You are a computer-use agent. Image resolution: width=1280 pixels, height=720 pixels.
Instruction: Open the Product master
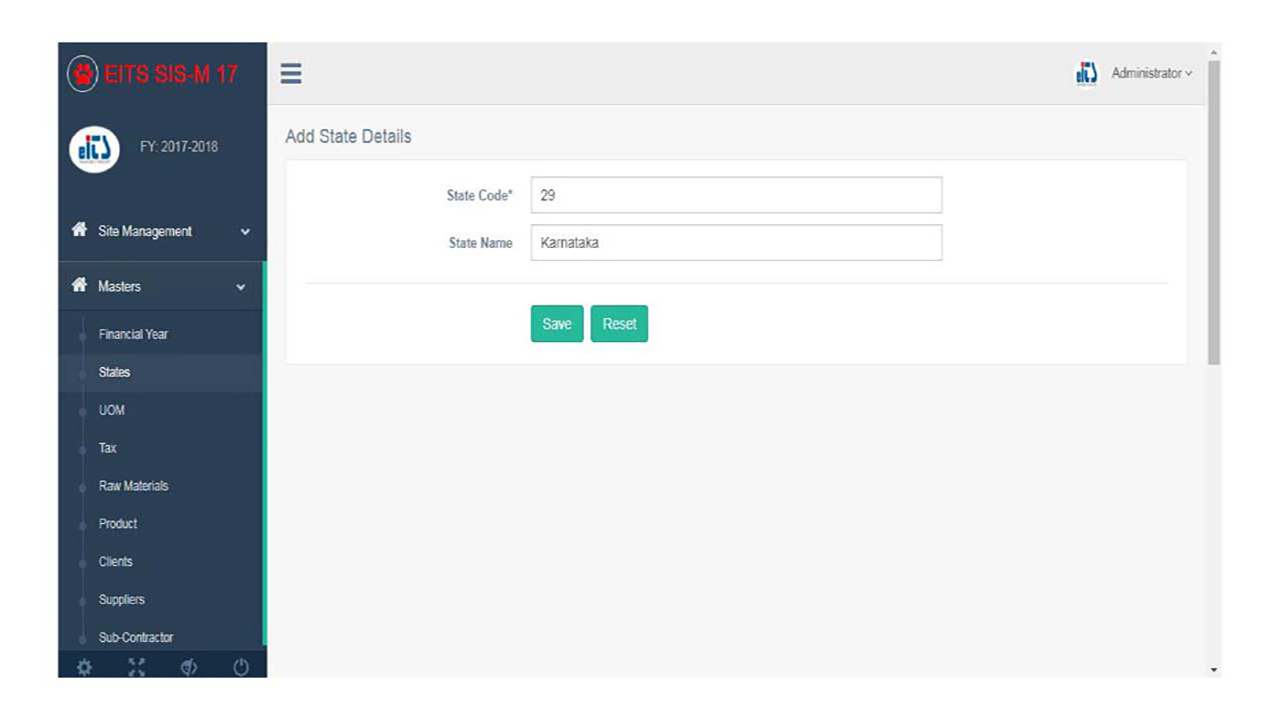(x=118, y=524)
